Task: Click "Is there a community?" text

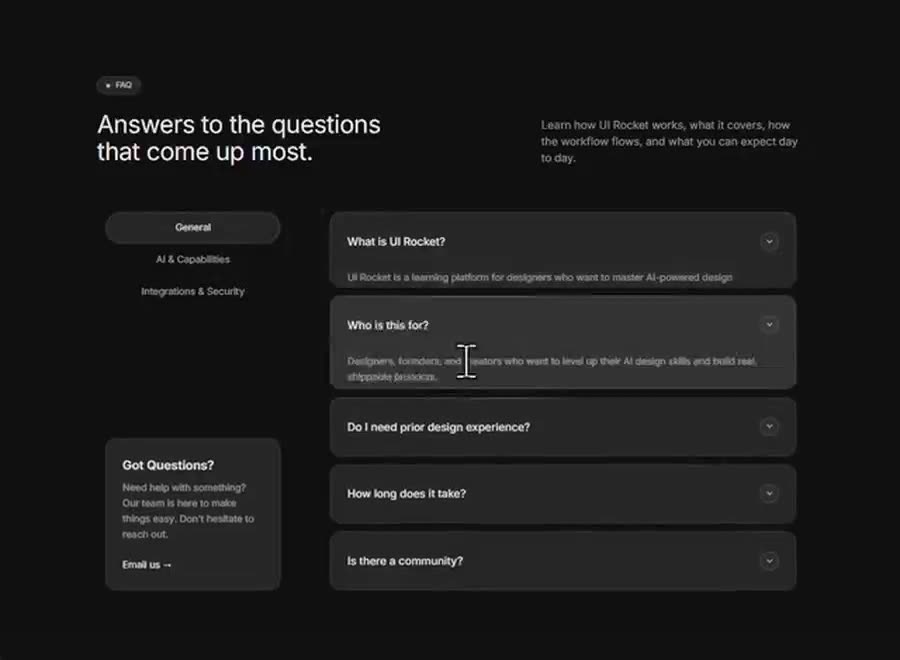Action: pos(405,561)
